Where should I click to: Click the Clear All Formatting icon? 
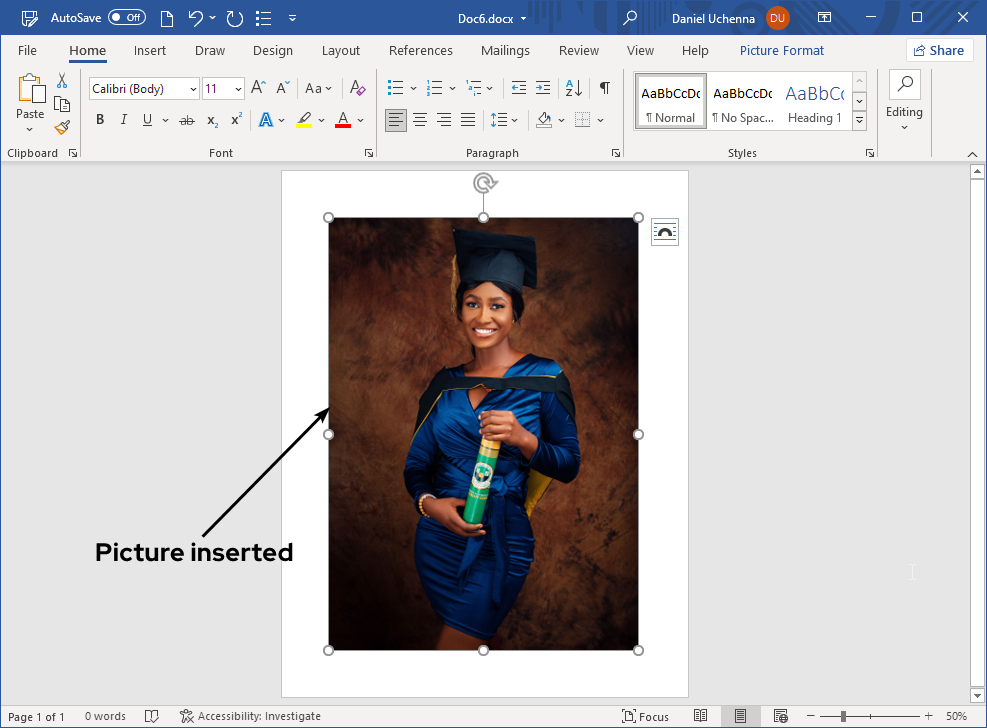tap(357, 88)
